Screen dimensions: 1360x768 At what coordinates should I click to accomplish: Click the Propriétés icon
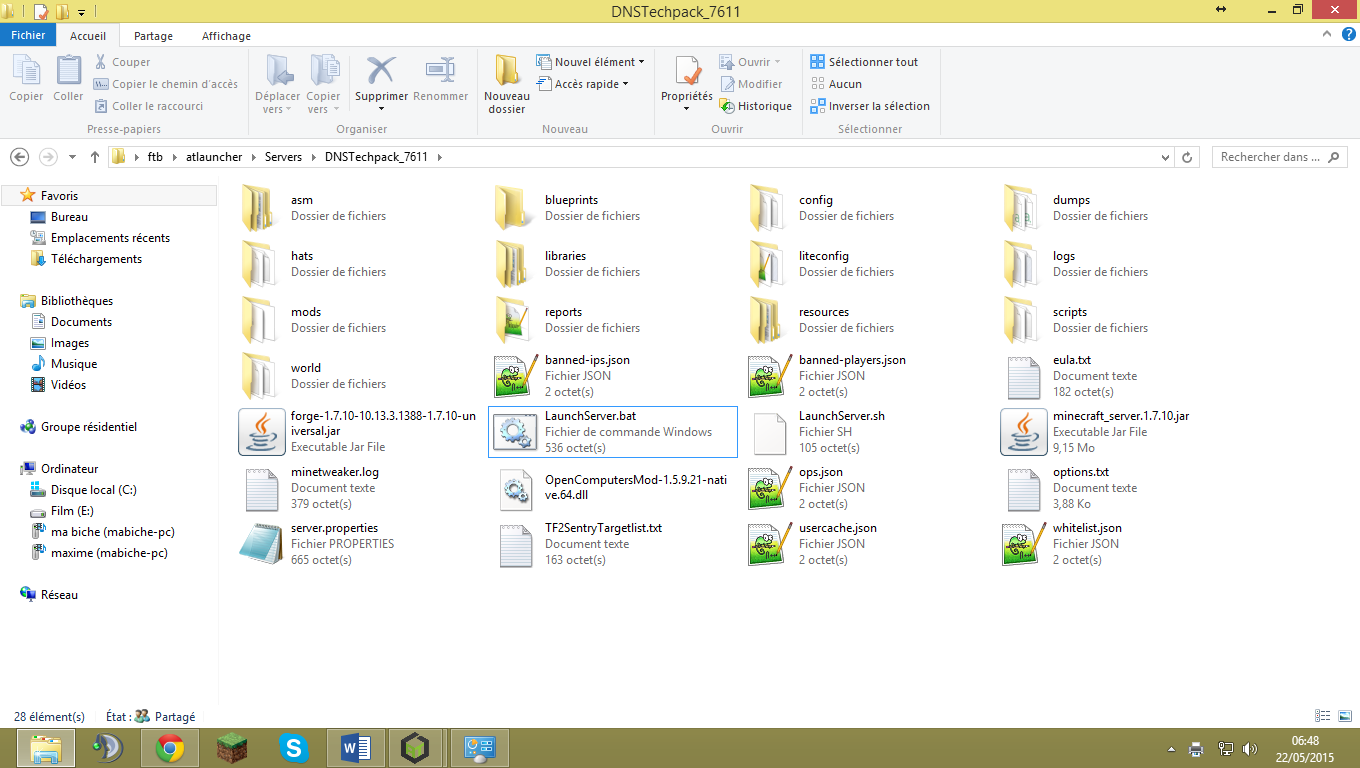click(x=687, y=71)
